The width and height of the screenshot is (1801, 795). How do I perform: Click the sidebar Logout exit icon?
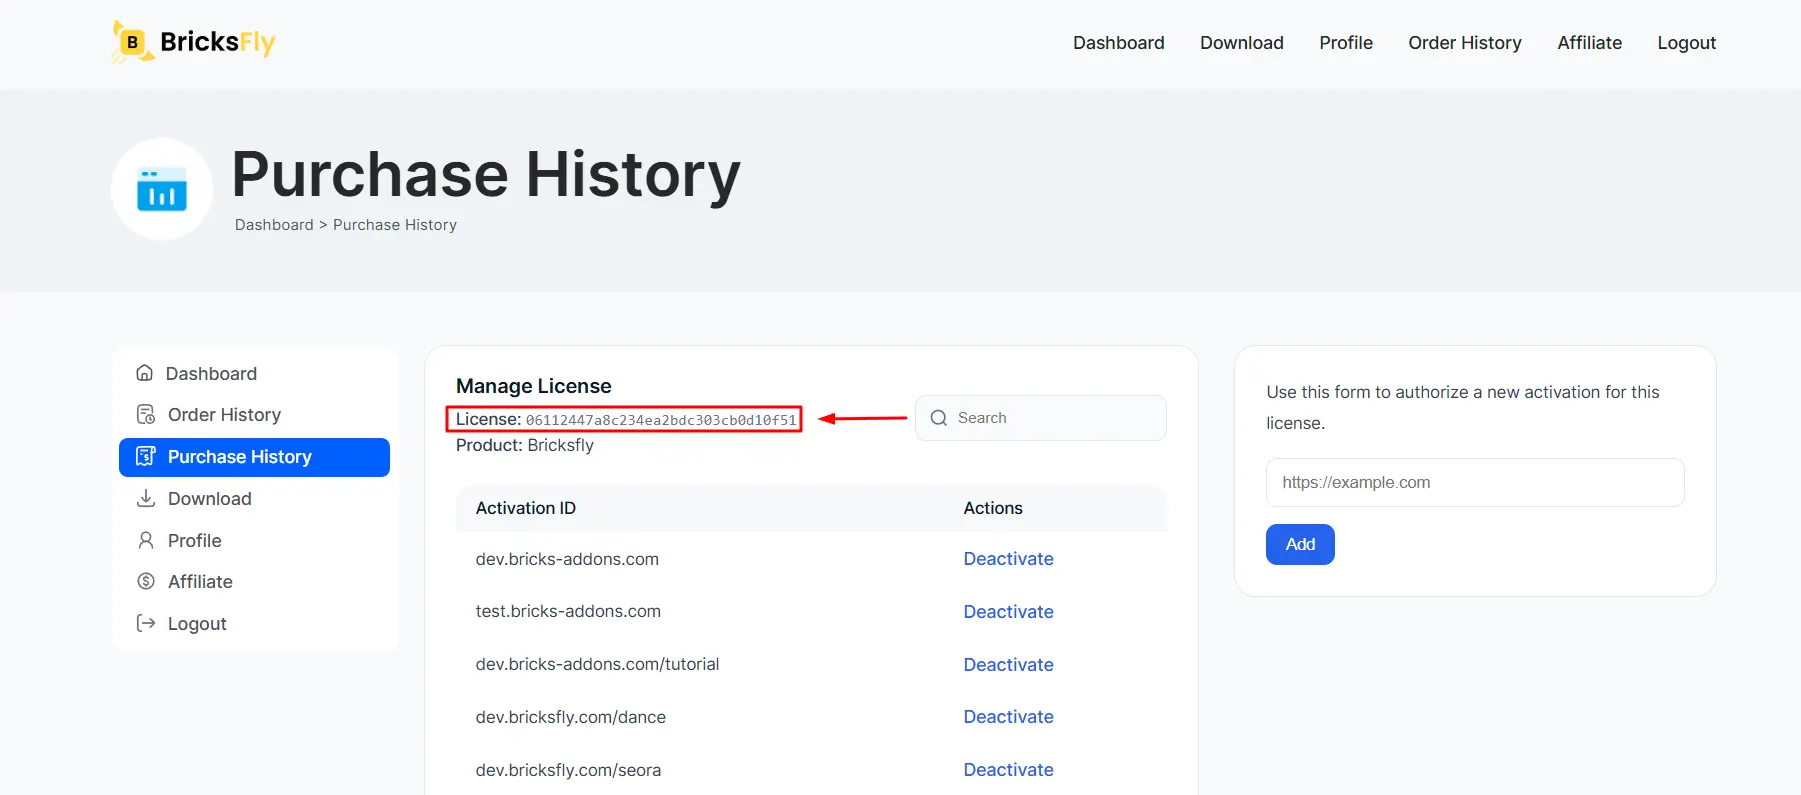pyautogui.click(x=146, y=623)
